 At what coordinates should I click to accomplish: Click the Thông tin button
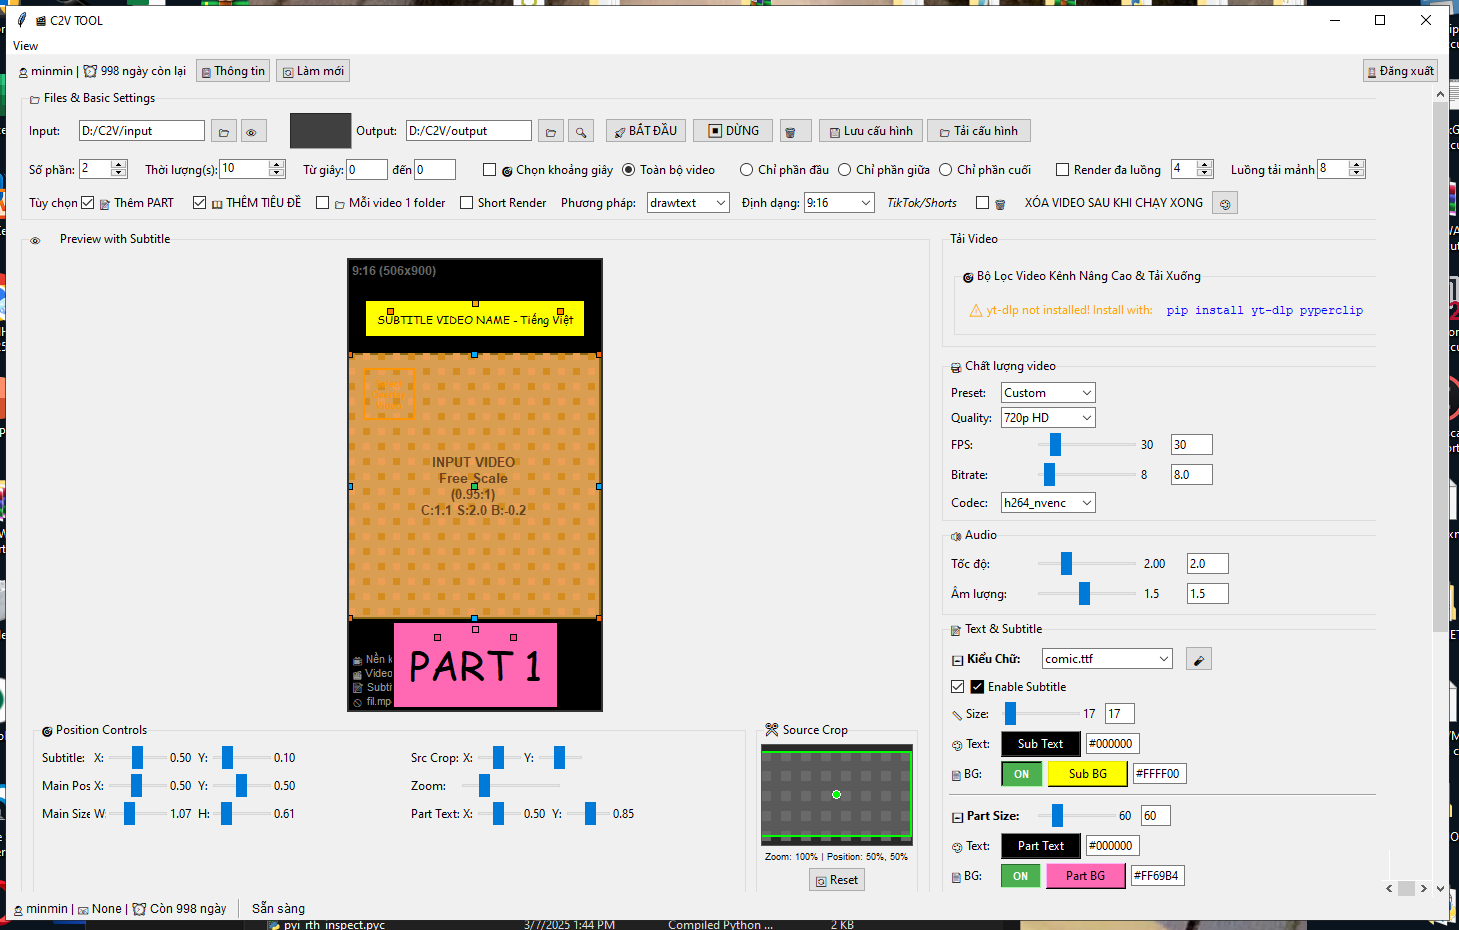[233, 71]
